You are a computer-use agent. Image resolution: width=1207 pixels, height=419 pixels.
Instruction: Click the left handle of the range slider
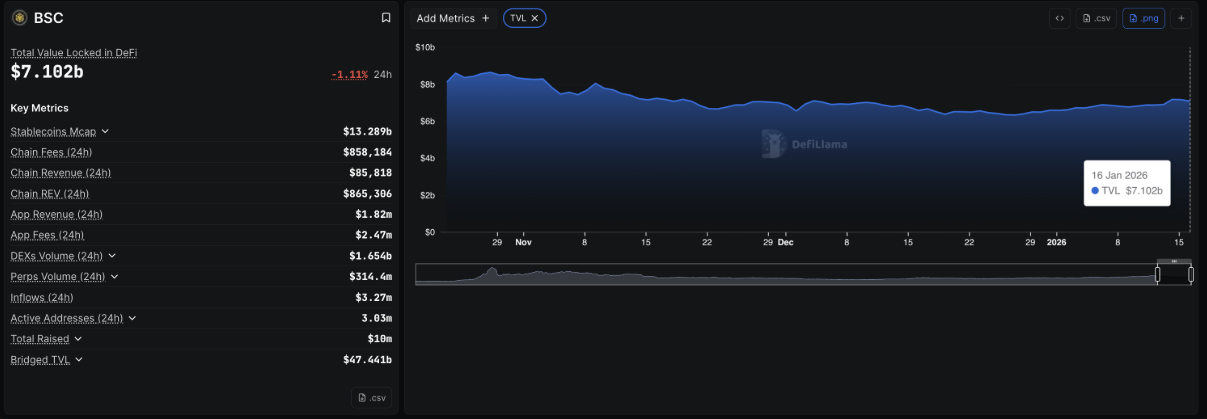click(1158, 274)
